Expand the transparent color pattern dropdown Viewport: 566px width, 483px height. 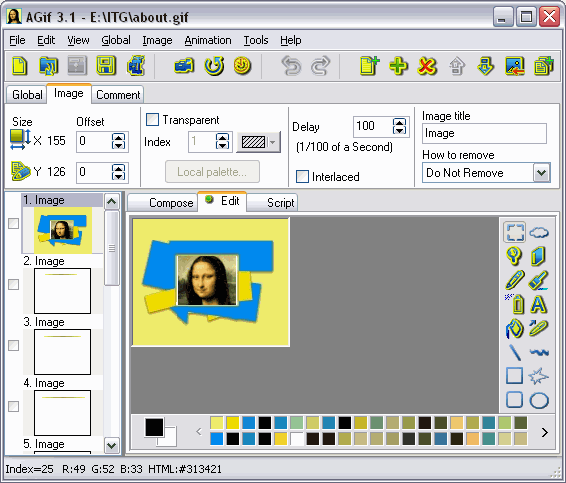pos(273,142)
